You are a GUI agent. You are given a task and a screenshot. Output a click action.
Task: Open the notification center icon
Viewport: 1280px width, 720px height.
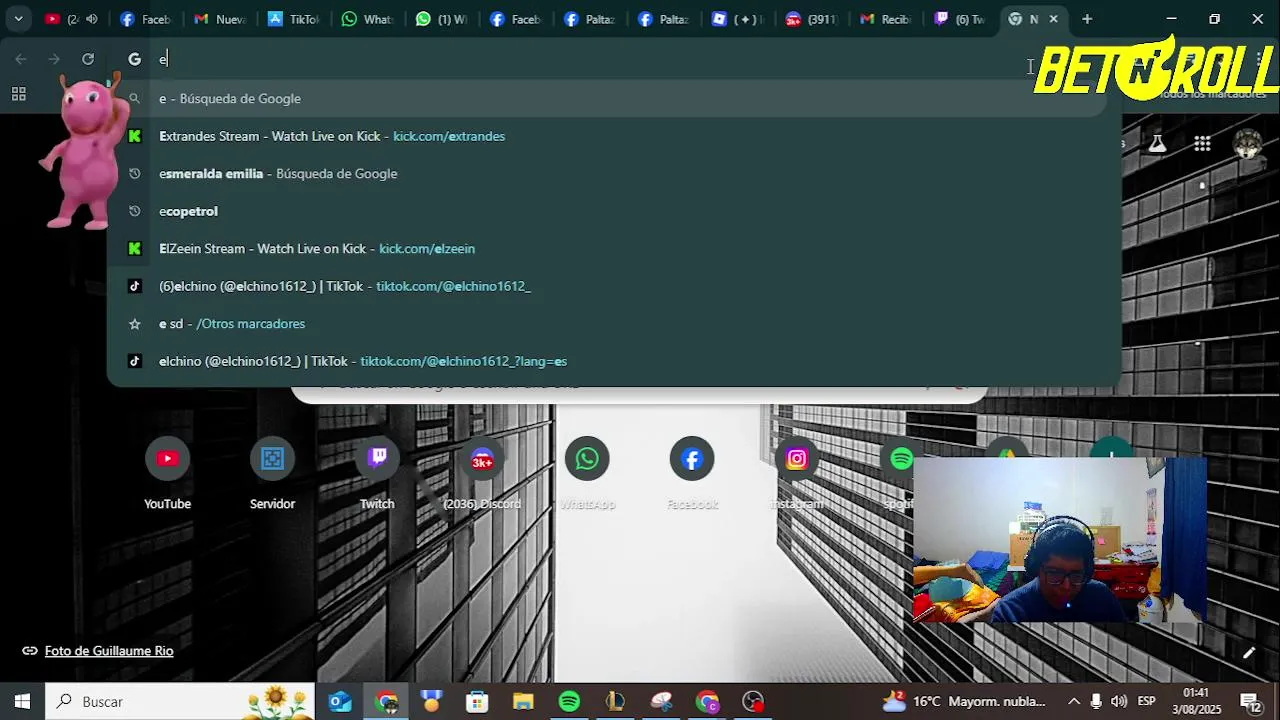1249,701
